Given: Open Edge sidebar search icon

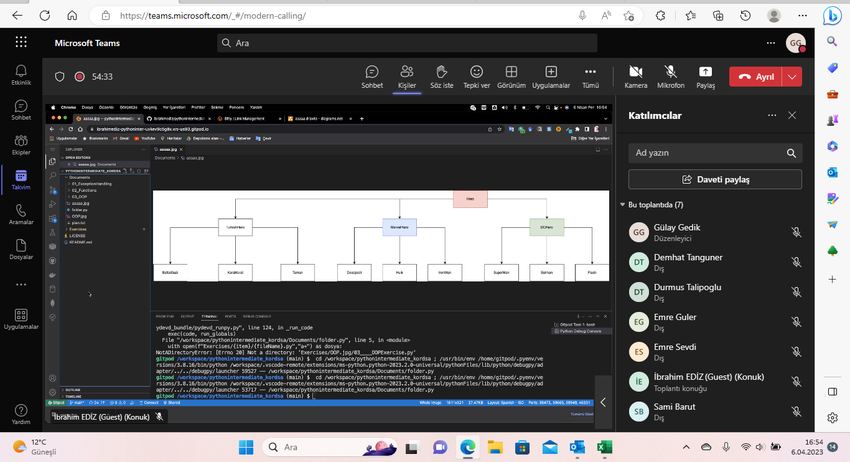Looking at the screenshot, I should coord(832,41).
